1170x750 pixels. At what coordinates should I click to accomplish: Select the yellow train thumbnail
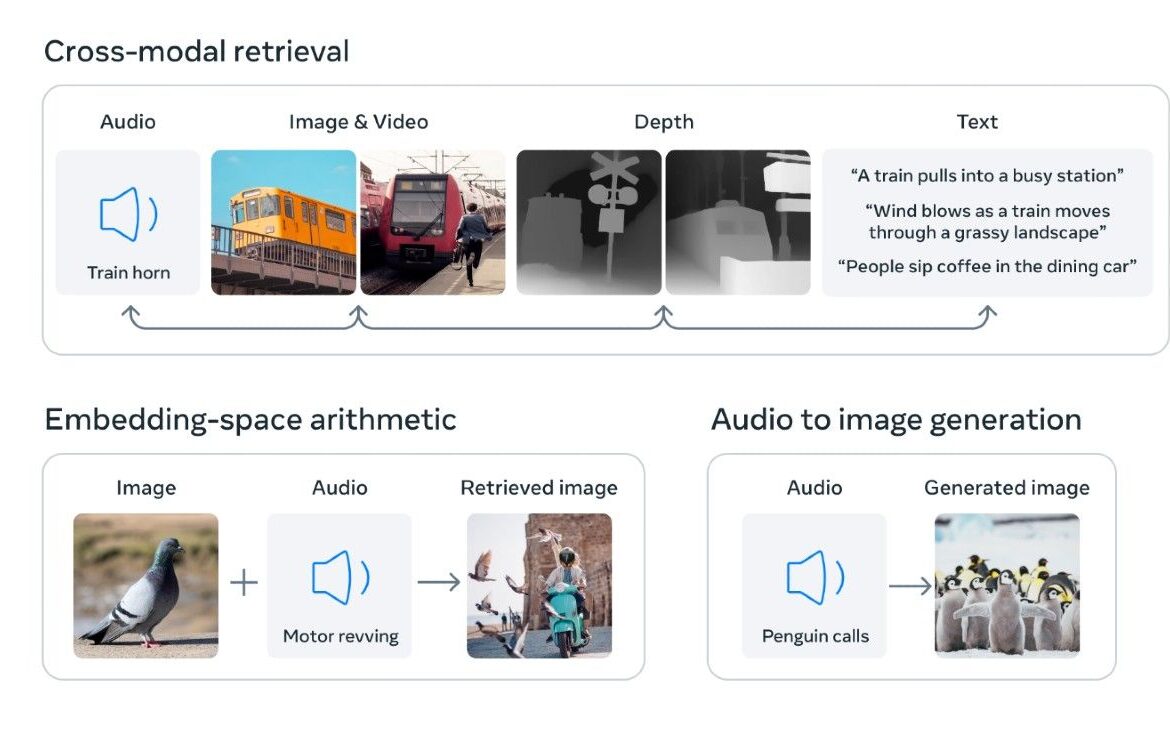(284, 222)
